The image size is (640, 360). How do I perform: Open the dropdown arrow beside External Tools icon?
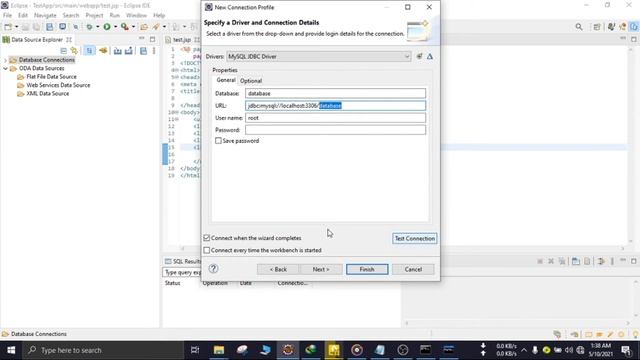(x=133, y=27)
